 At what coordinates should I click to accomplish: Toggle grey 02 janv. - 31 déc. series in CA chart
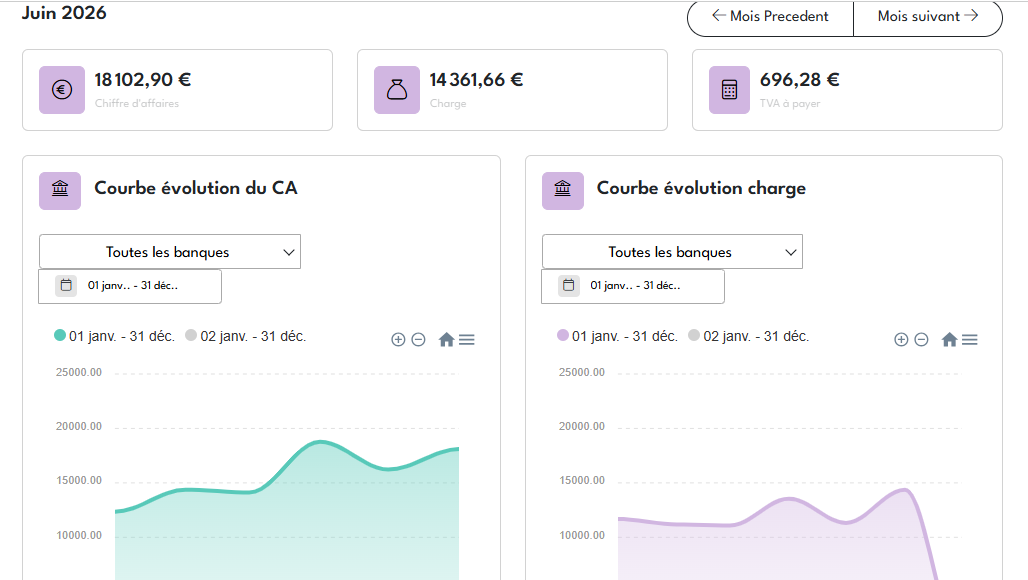pyautogui.click(x=246, y=336)
